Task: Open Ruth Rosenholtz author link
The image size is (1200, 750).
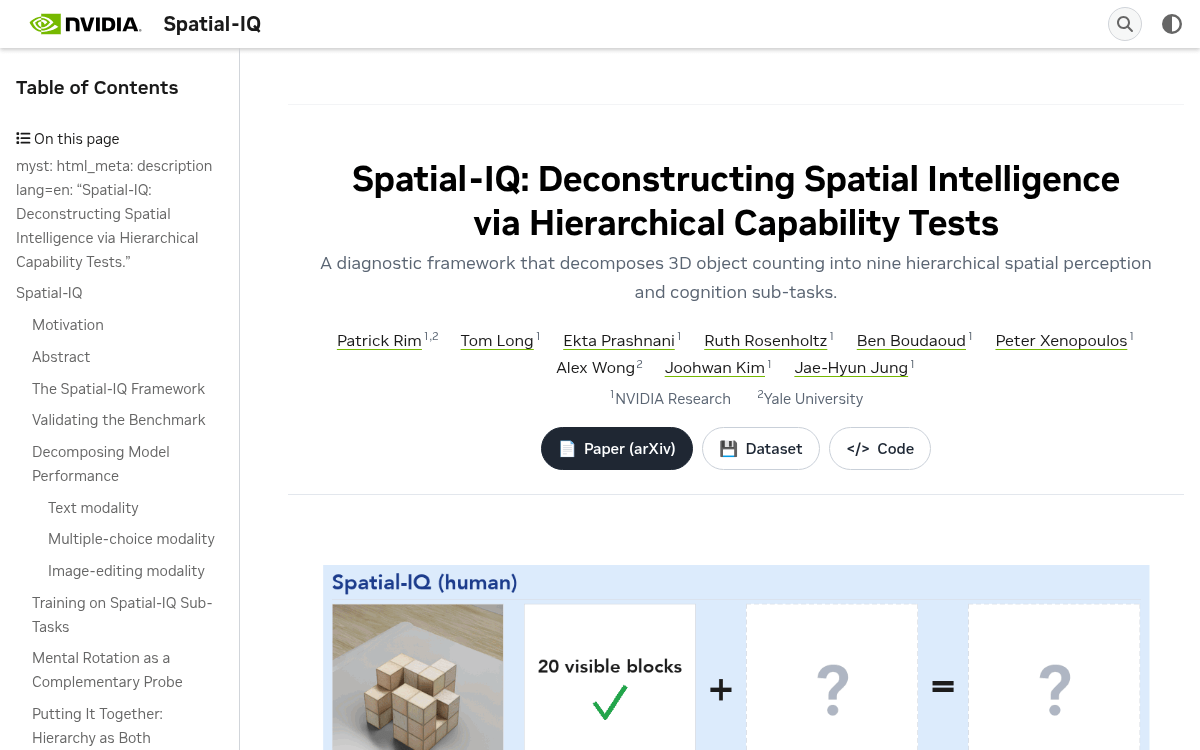Action: point(766,341)
